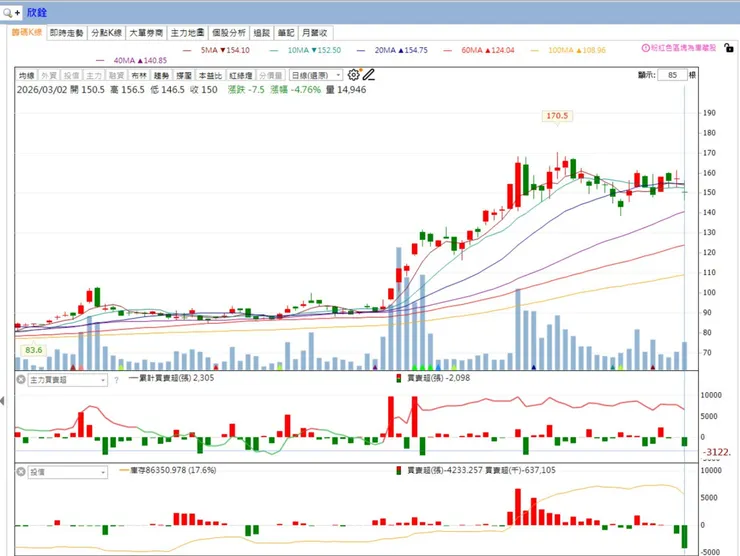Open chart settings gear icon
Image resolution: width=740 pixels, height=556 pixels.
(x=353, y=75)
